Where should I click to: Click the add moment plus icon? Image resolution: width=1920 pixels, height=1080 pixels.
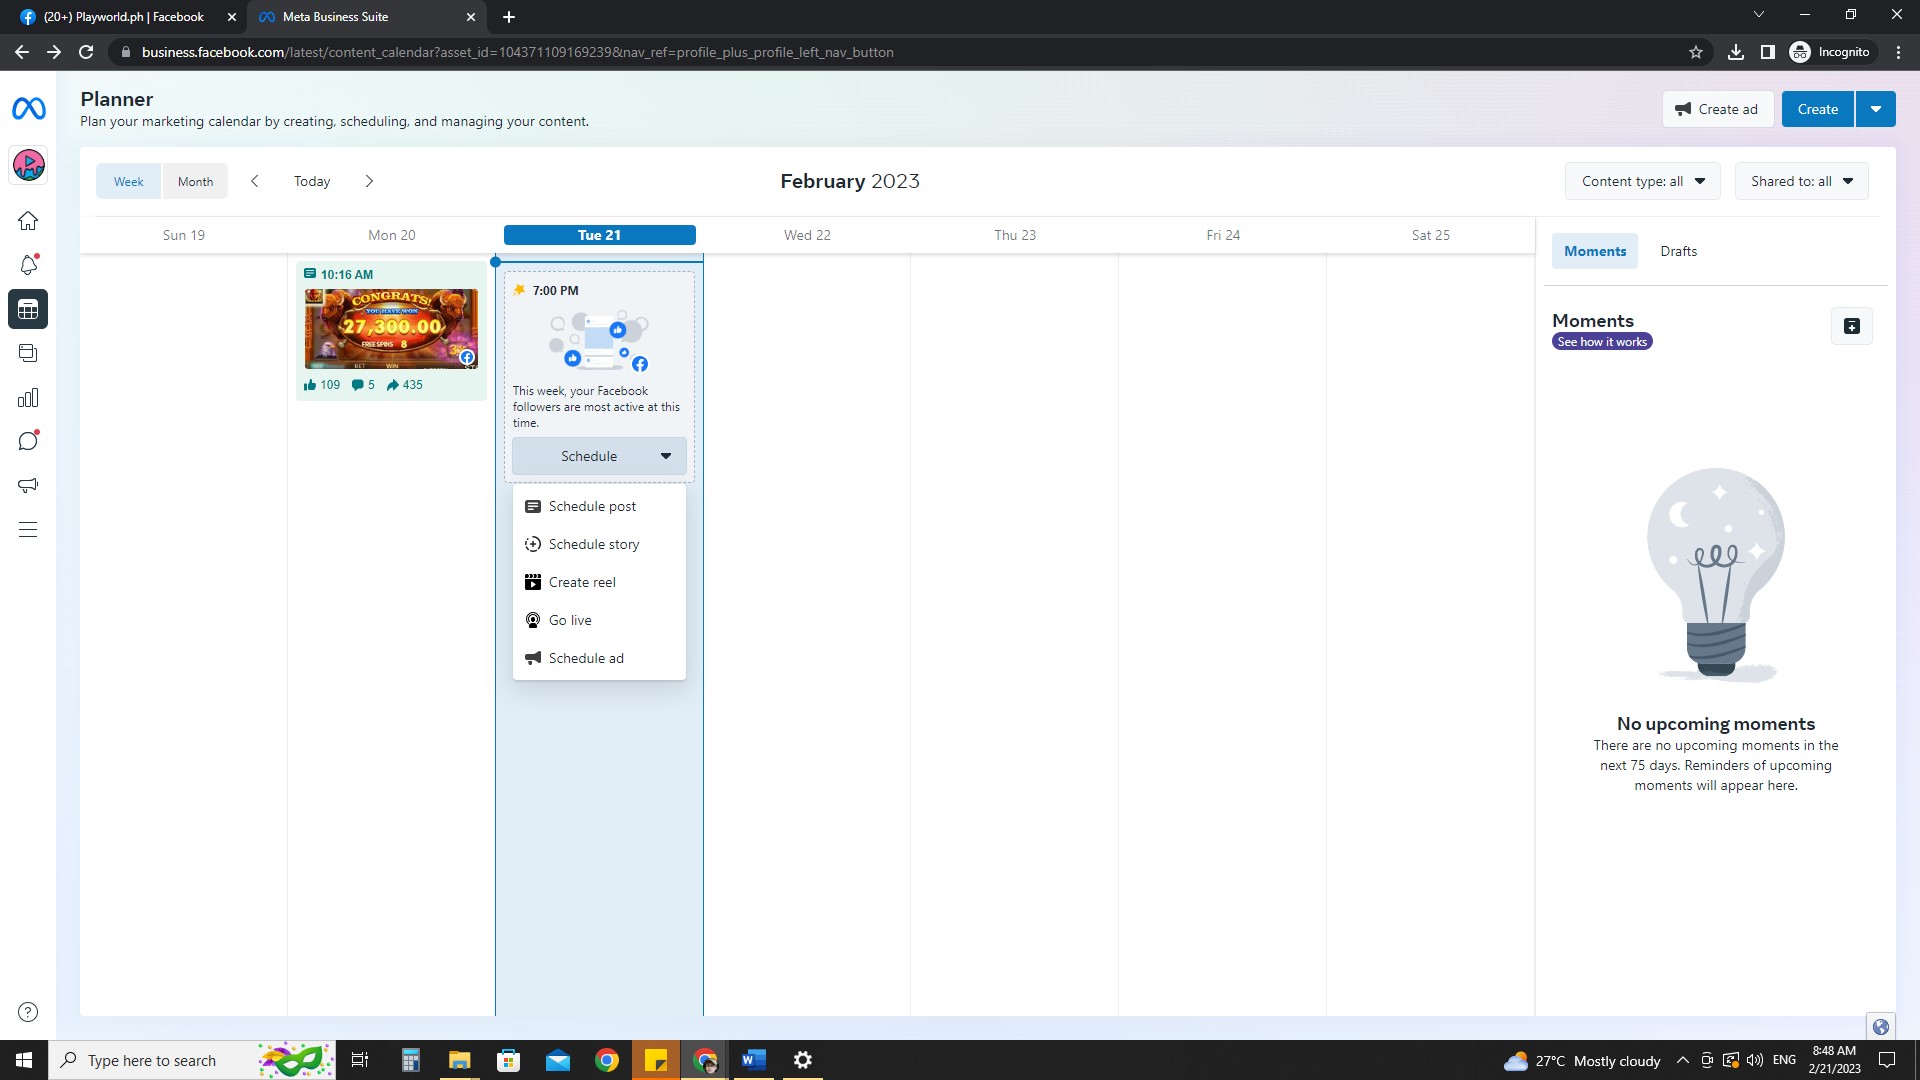coord(1851,326)
